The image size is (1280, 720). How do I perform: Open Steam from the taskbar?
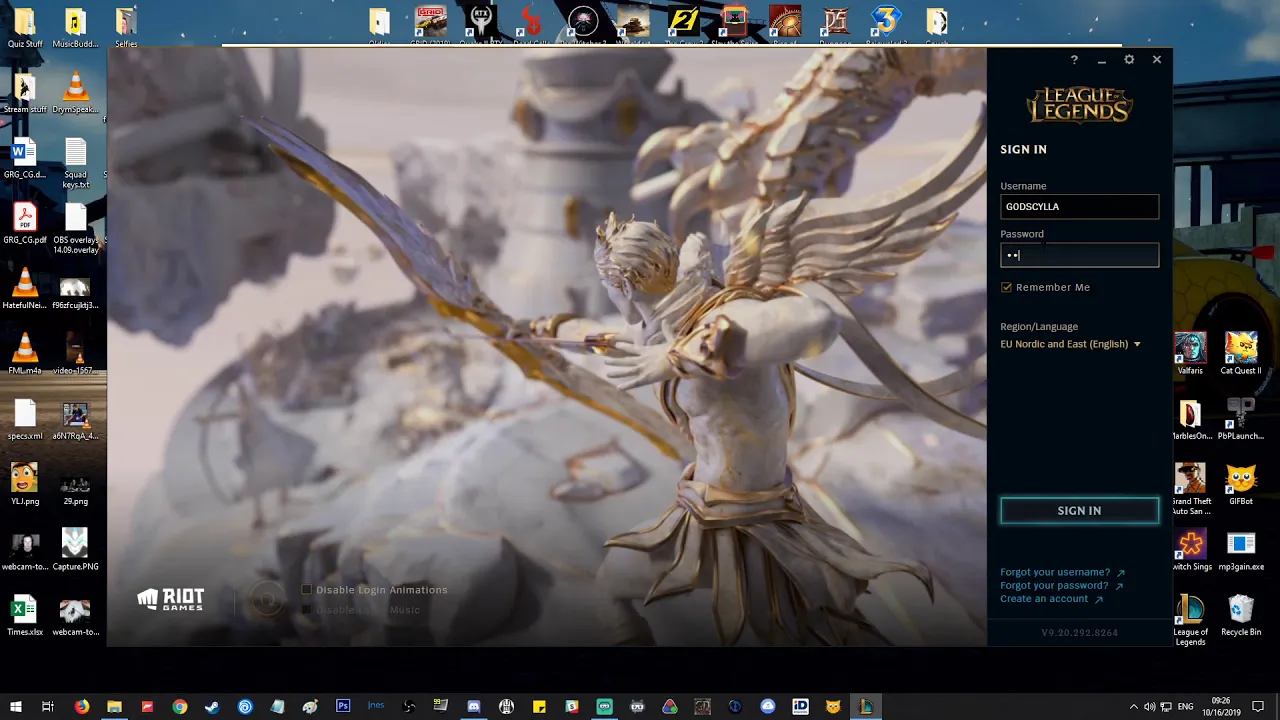coord(212,707)
